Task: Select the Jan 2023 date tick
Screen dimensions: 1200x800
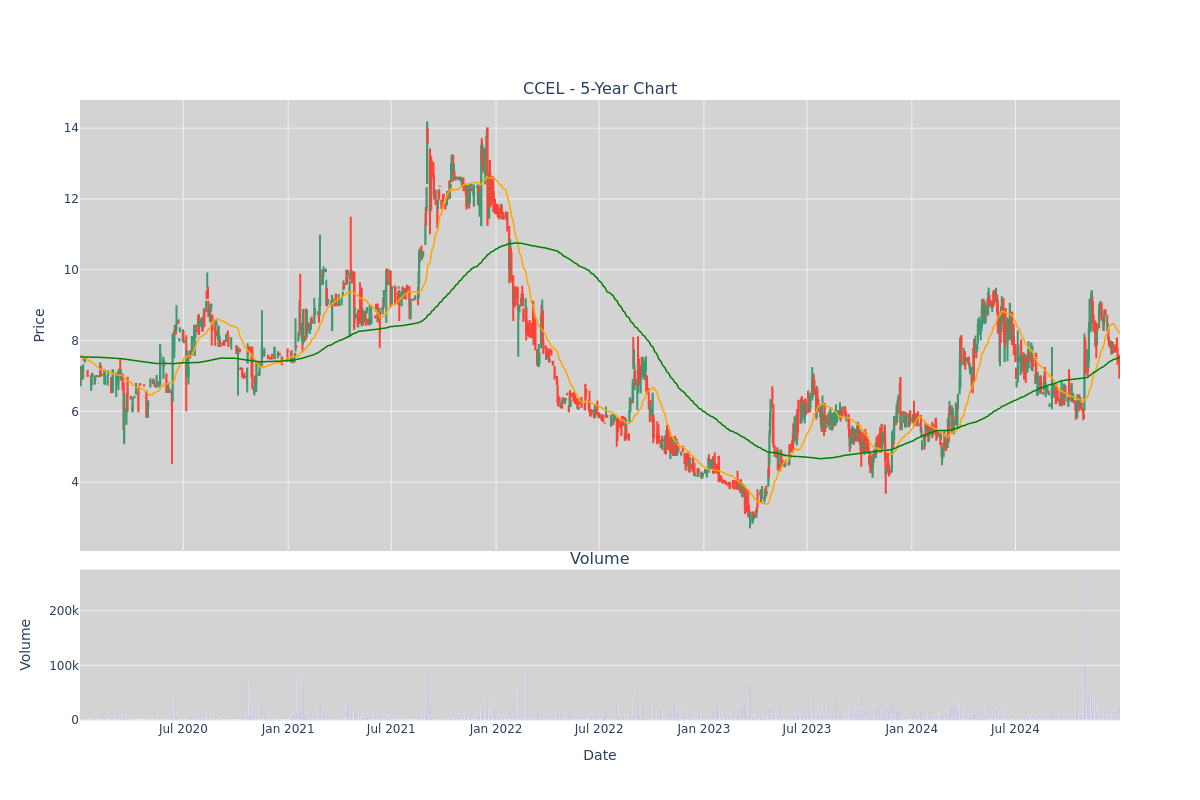Action: pos(704,729)
